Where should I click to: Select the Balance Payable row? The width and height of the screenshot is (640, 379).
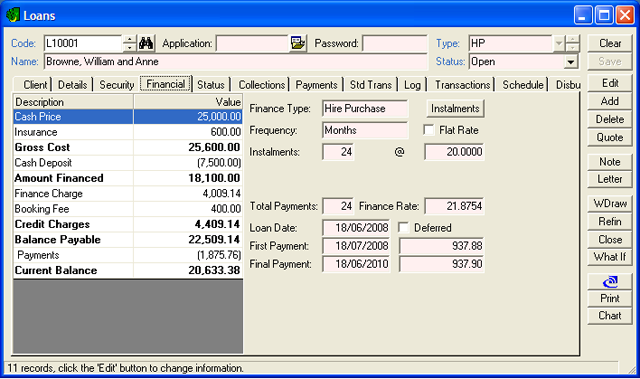coord(128,239)
